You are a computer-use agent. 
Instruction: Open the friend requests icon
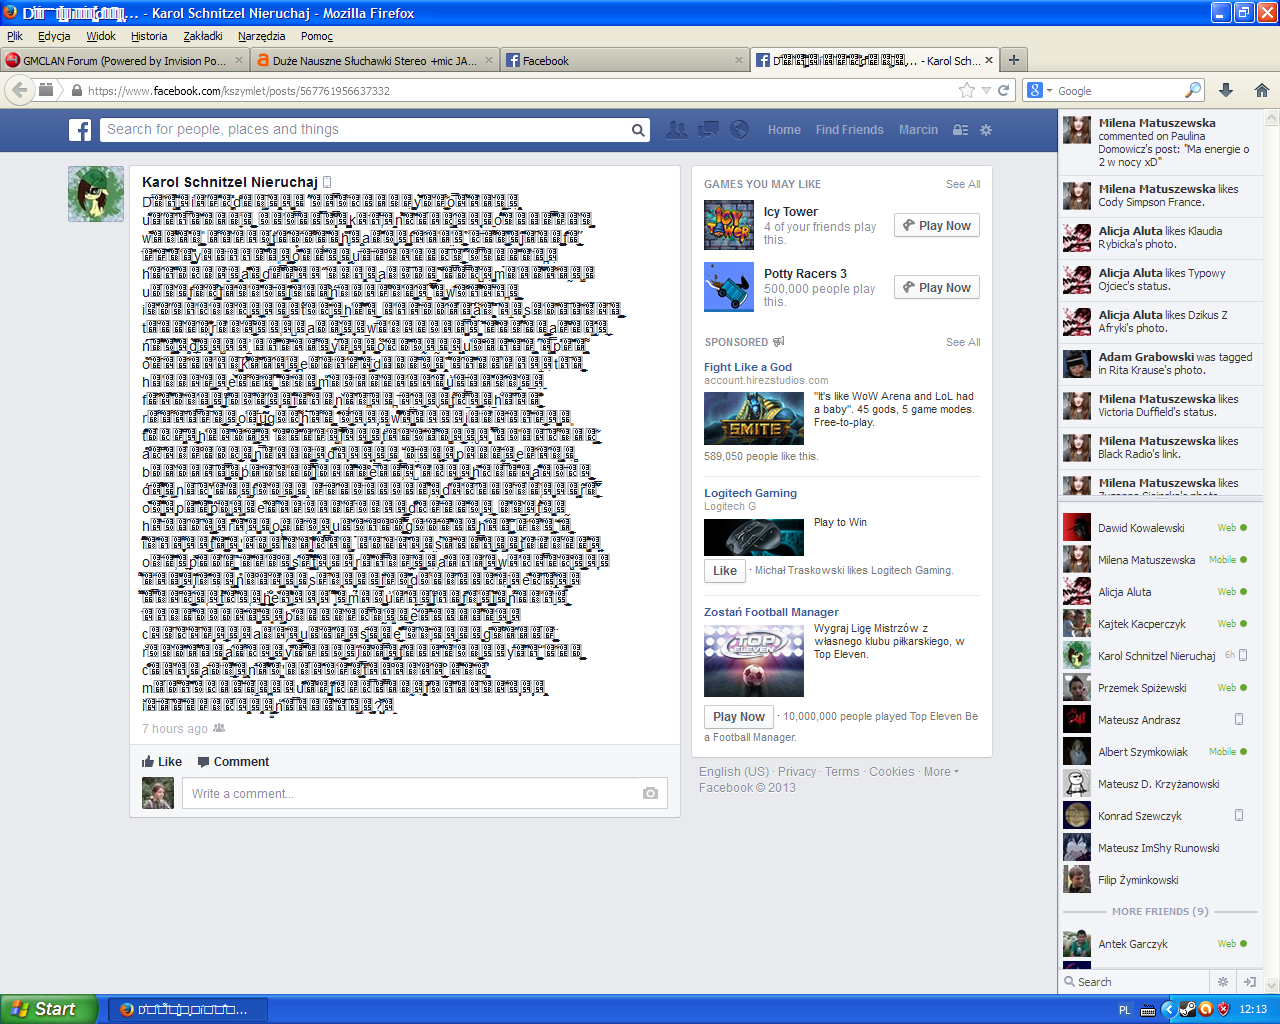pyautogui.click(x=677, y=130)
